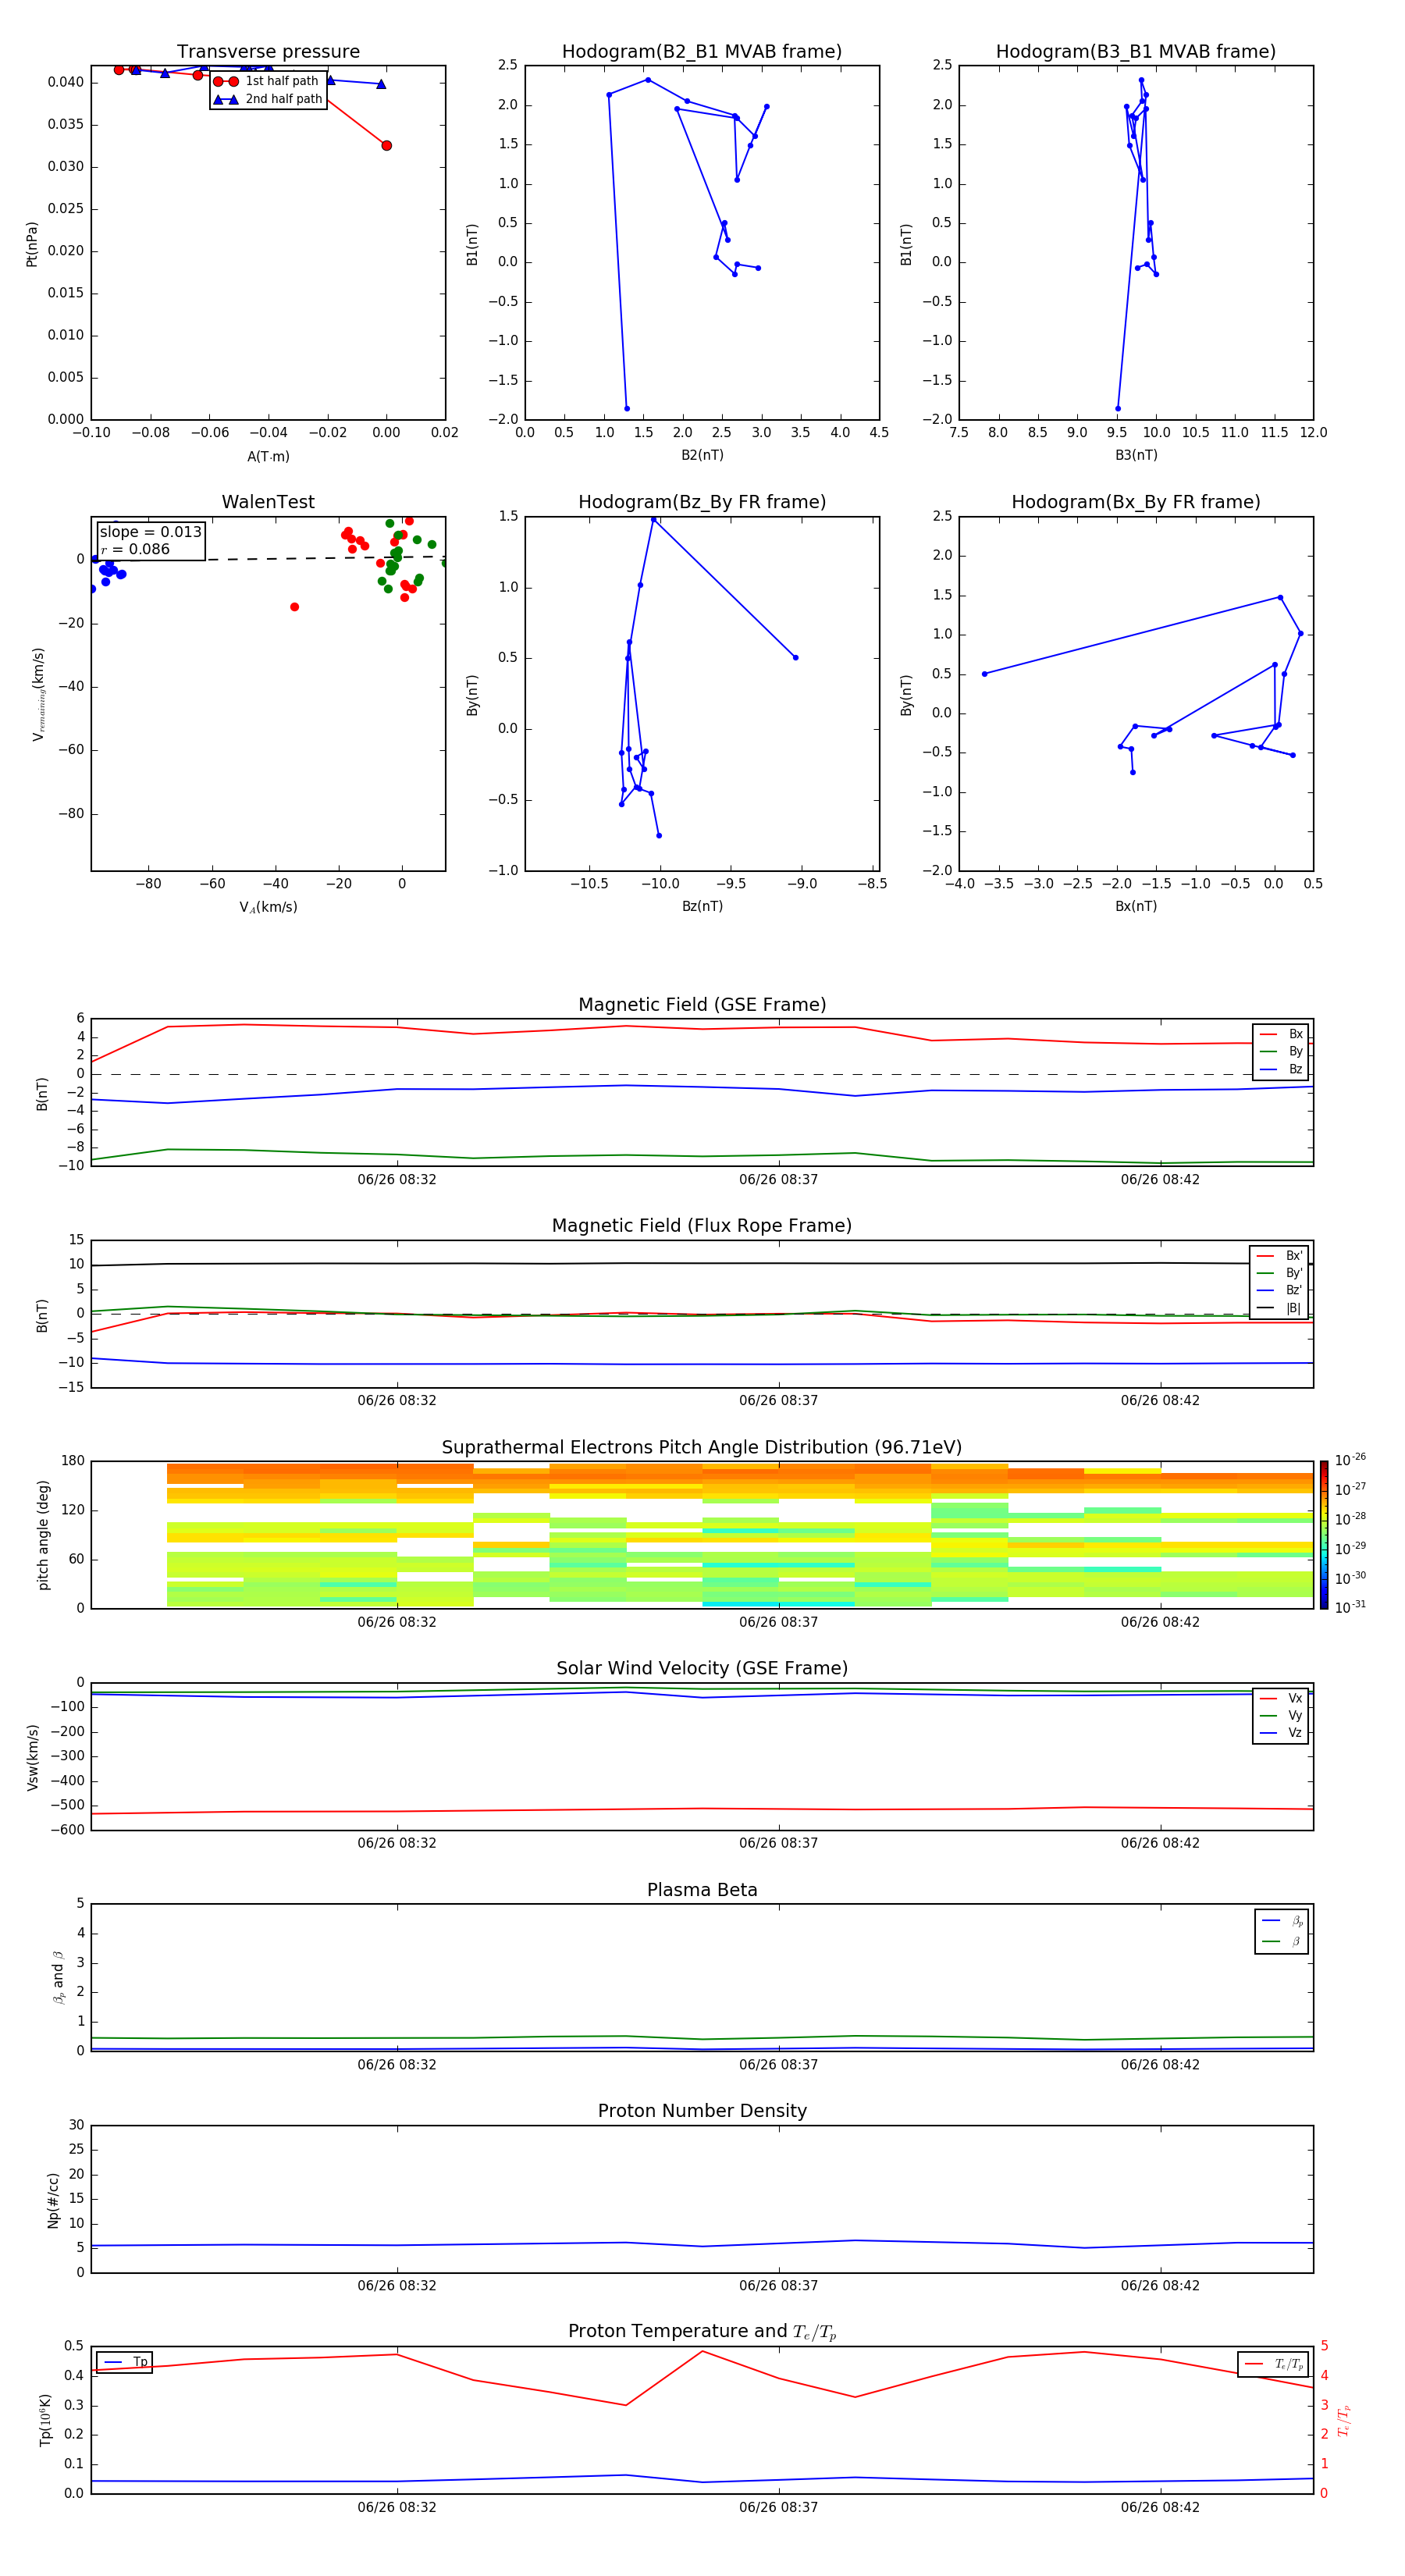
Task: Click the Tp legend entry
Action: pos(125,2362)
